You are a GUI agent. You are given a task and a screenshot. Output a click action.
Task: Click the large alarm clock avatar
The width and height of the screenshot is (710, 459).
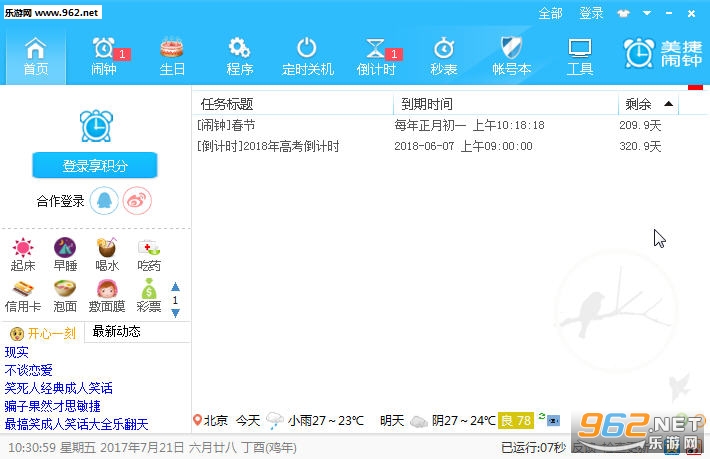(x=96, y=126)
